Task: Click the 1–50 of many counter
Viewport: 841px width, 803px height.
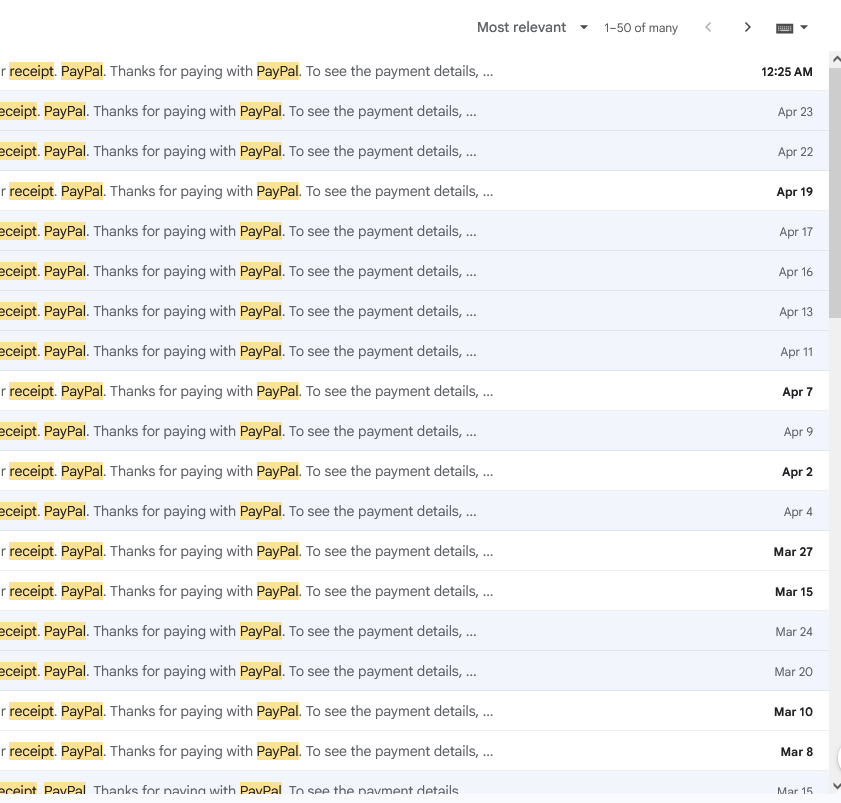Action: tap(641, 28)
